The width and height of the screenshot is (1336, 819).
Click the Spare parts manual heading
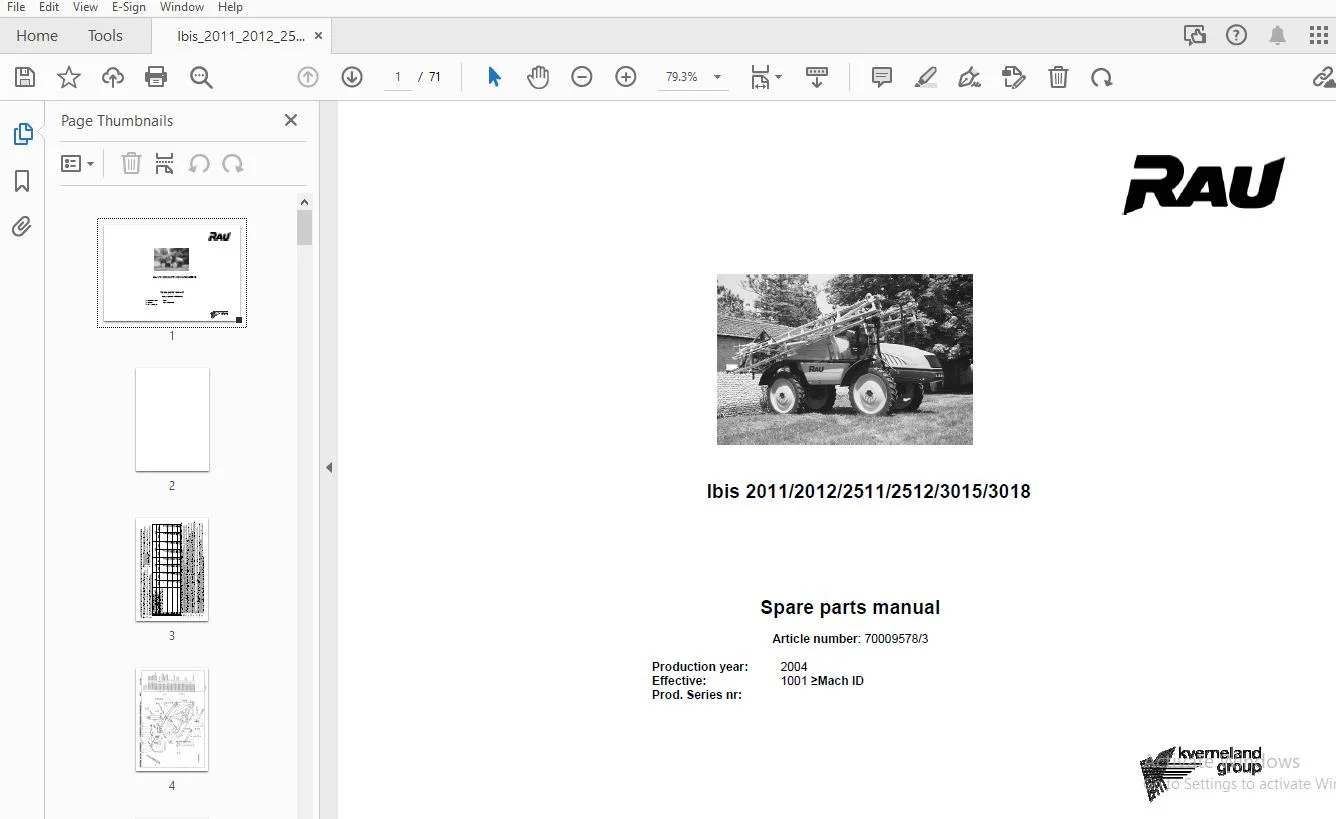tap(850, 607)
